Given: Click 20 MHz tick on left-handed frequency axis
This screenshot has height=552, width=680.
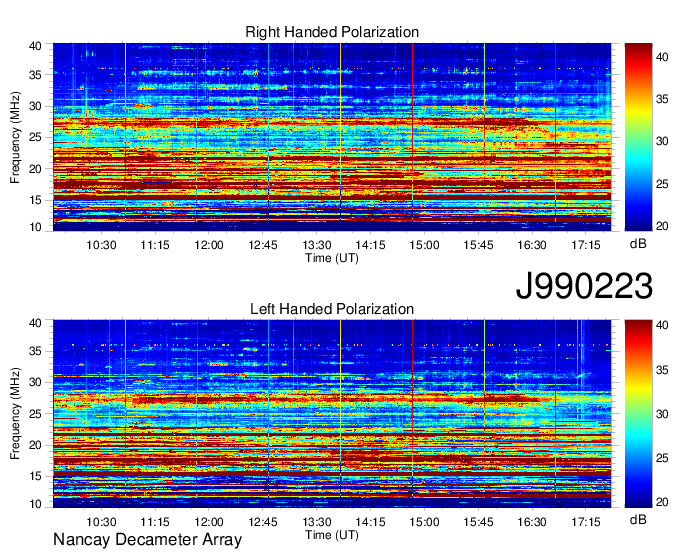Looking at the screenshot, I should click(x=35, y=445).
